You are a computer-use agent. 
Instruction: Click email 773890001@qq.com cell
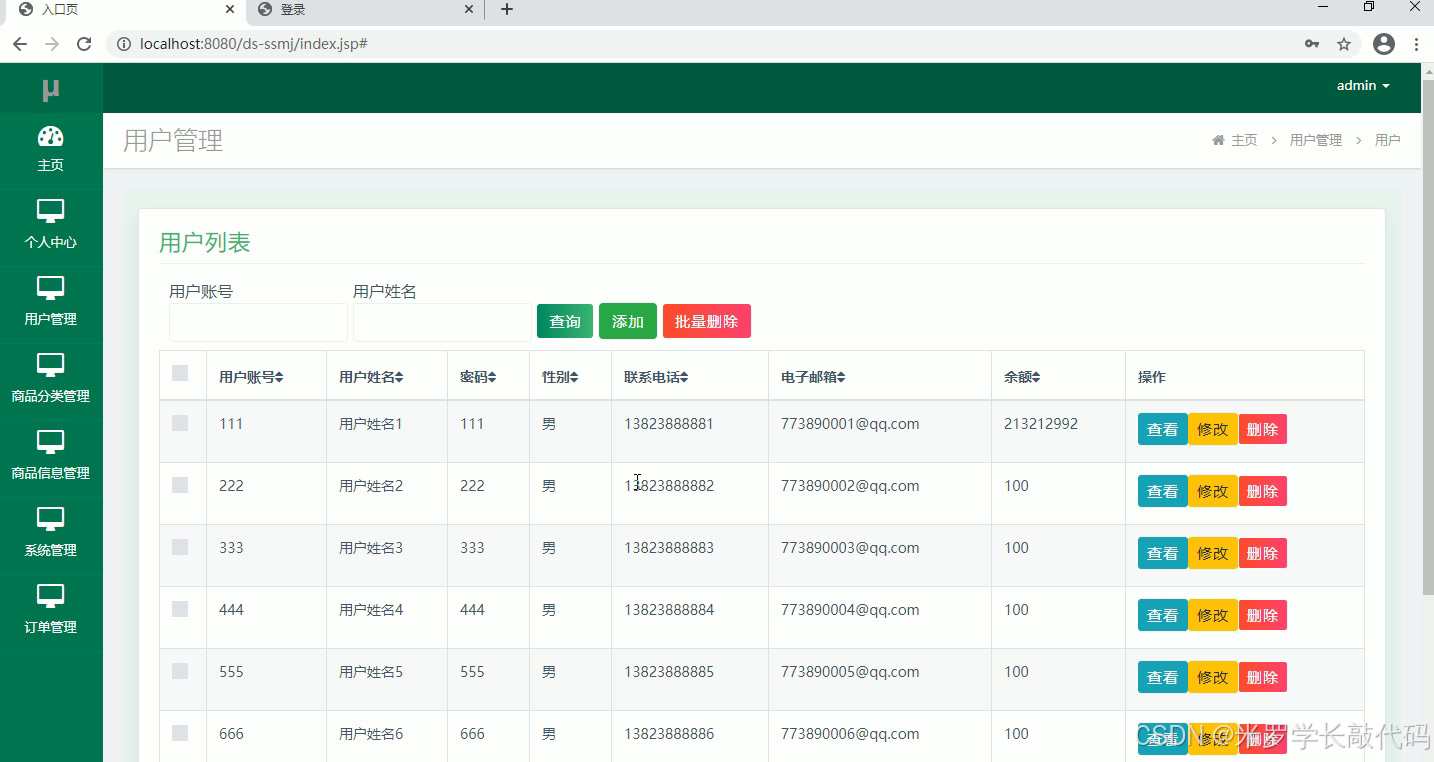point(850,424)
